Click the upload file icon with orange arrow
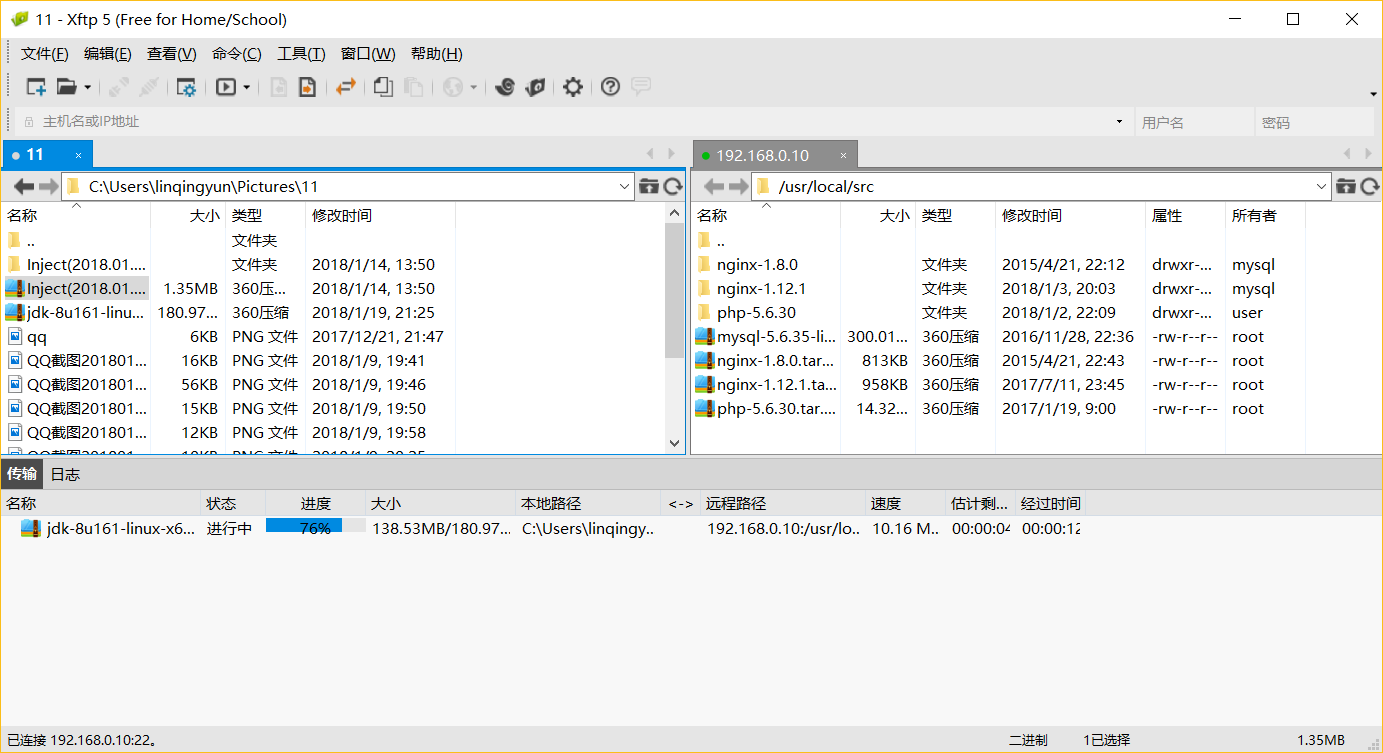This screenshot has width=1383, height=753. click(x=307, y=87)
